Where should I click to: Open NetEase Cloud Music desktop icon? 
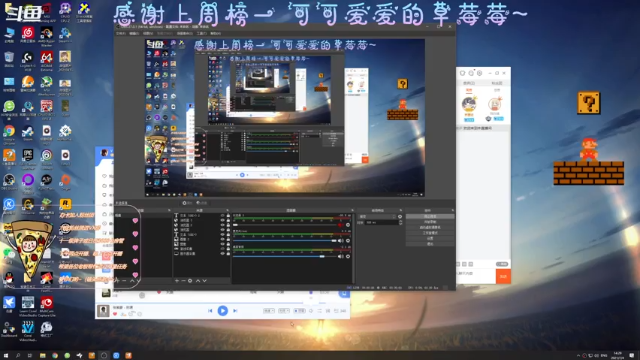click(x=28, y=34)
